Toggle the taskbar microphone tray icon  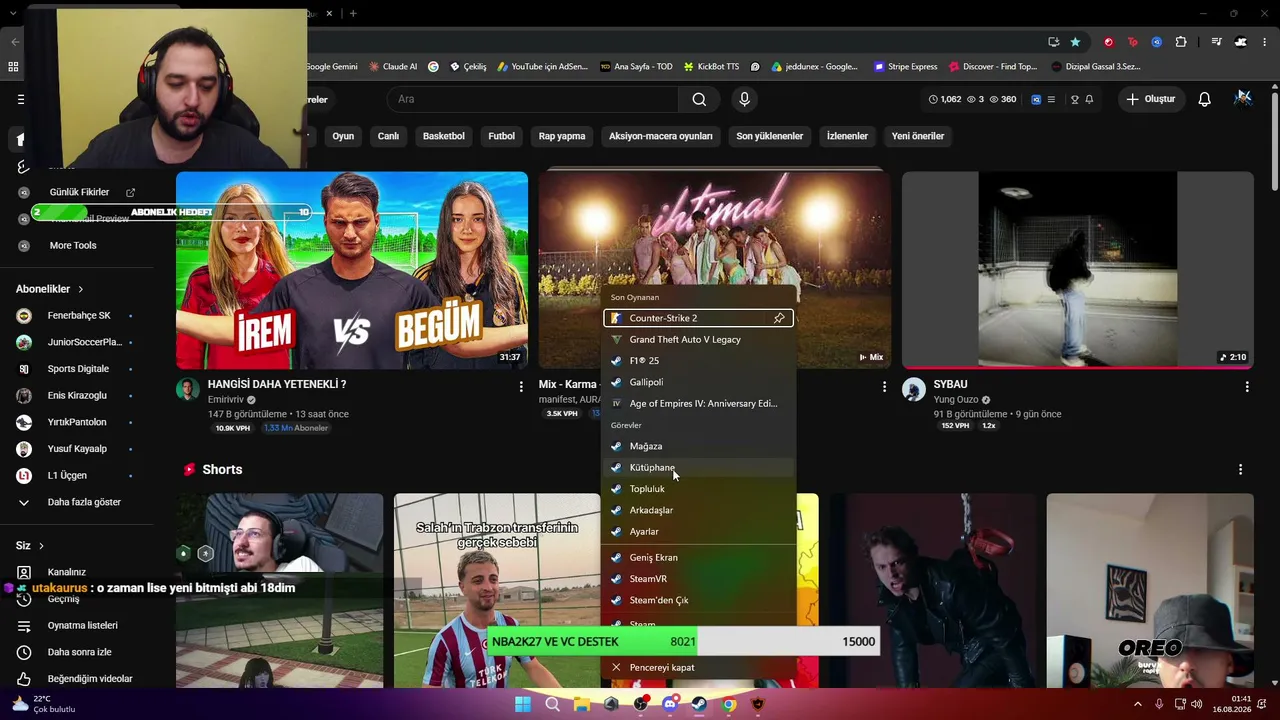[x=1159, y=704]
